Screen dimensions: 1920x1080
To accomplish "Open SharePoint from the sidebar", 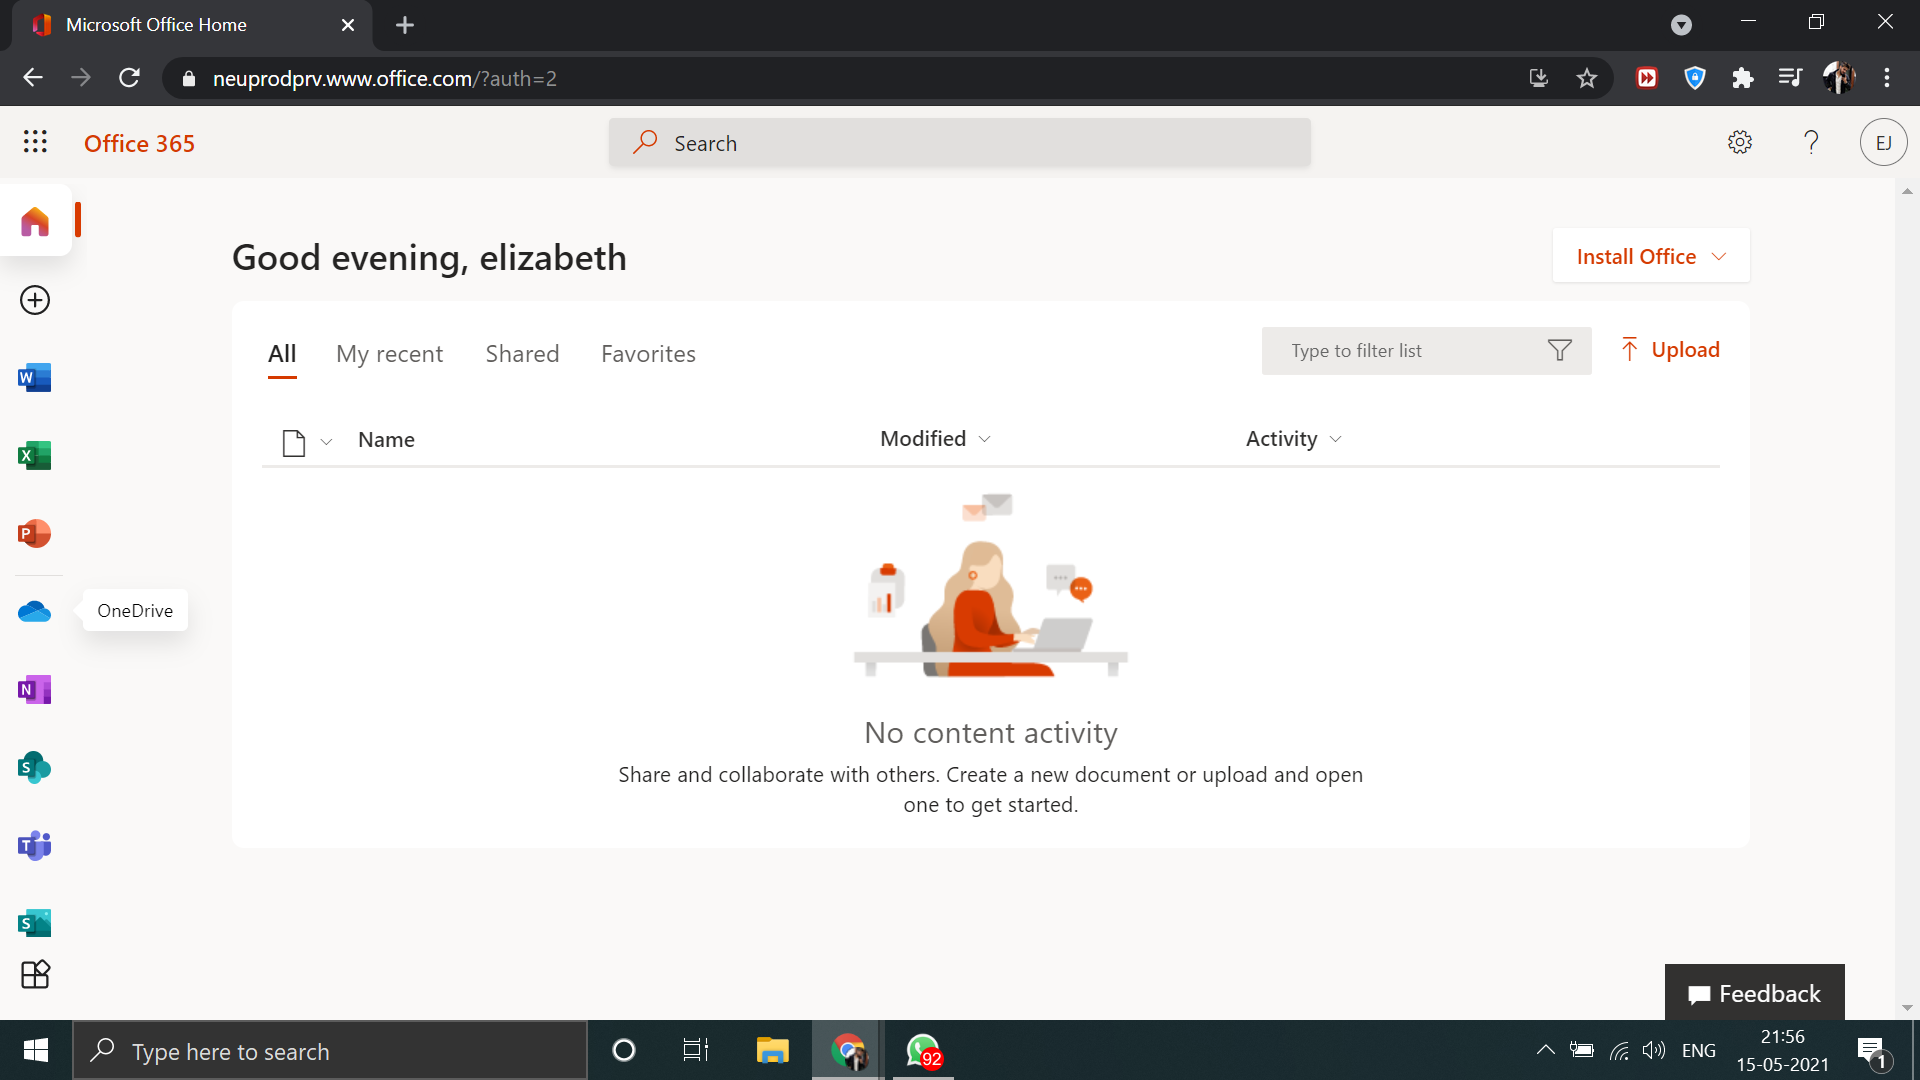I will click(35, 768).
